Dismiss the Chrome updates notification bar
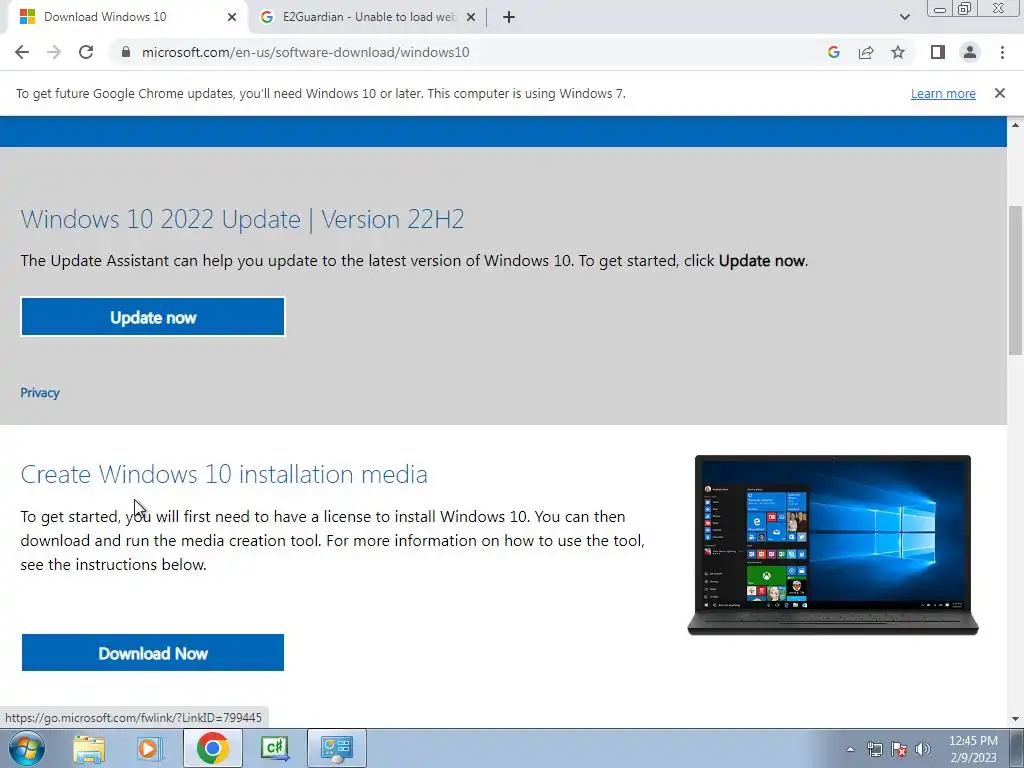 999,93
